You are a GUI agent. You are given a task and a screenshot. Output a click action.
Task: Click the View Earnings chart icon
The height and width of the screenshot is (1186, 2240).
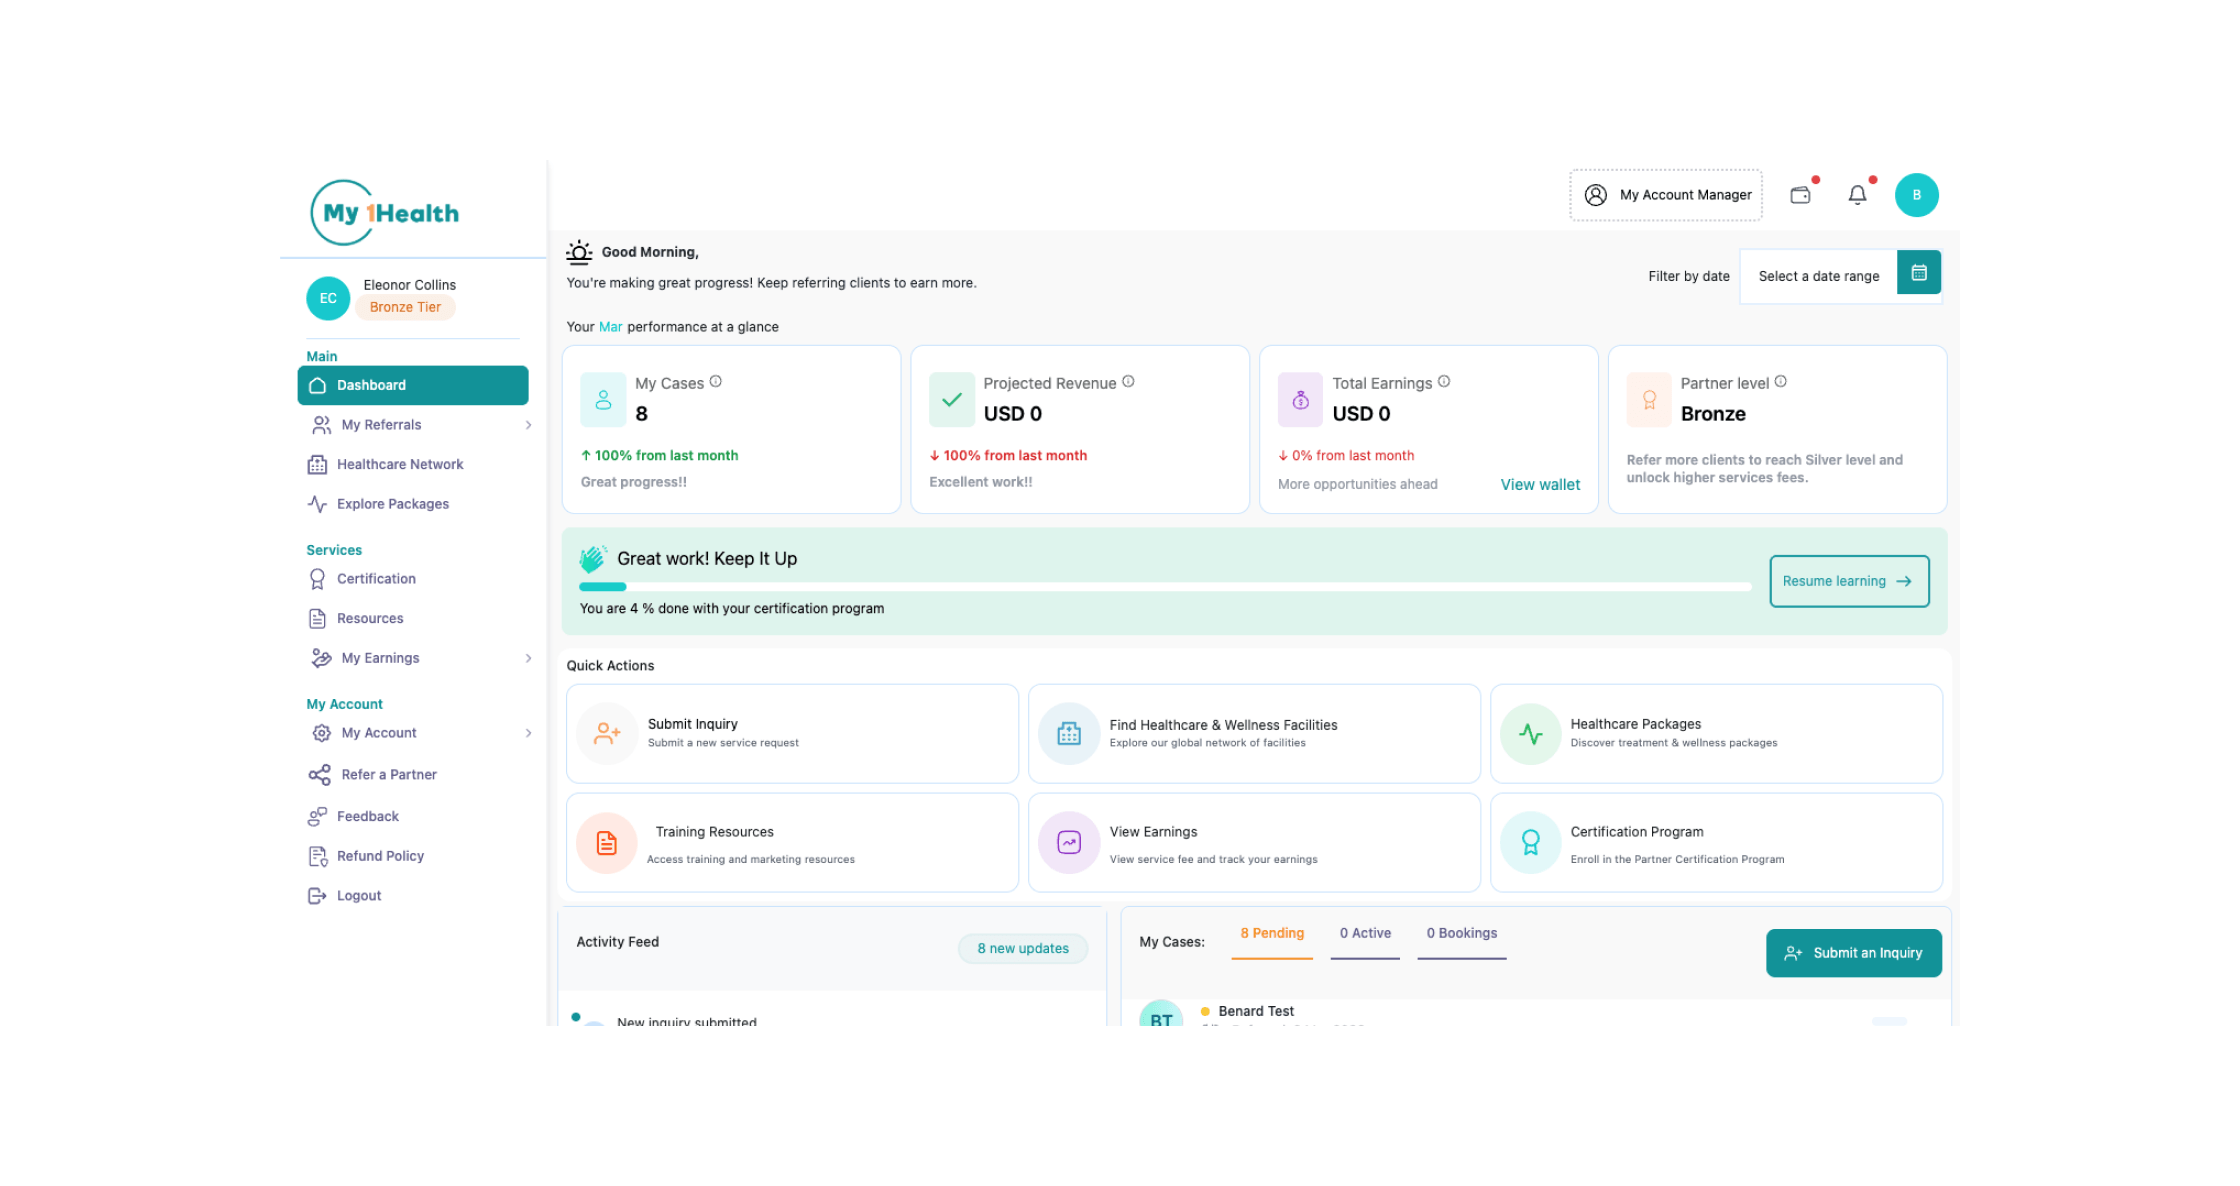click(1069, 843)
